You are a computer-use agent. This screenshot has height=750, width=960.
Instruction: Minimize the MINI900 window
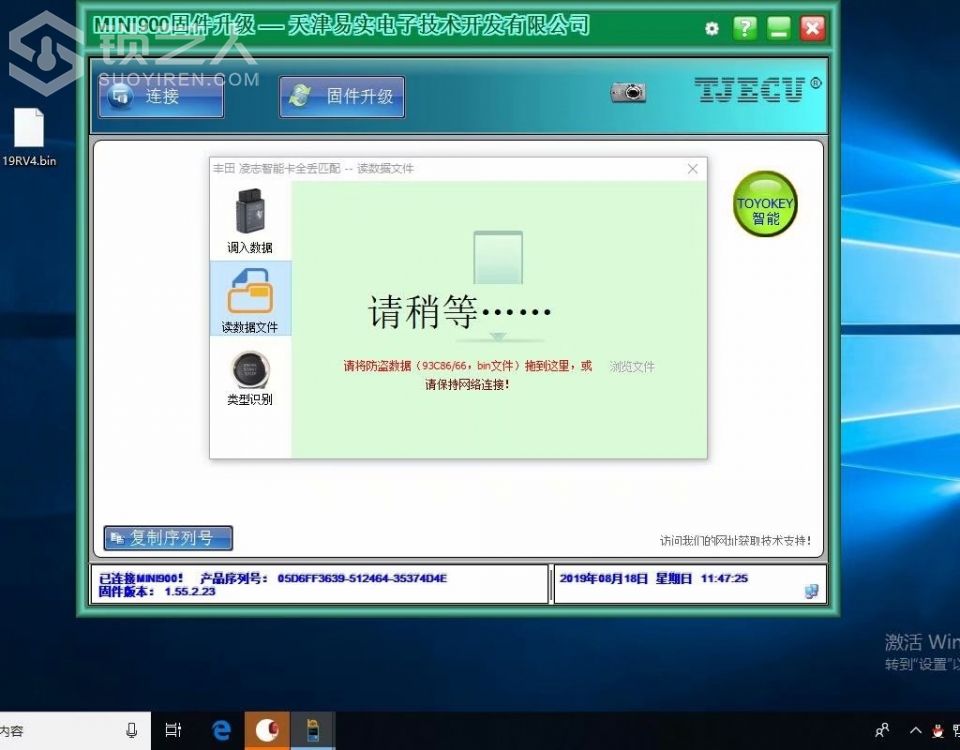click(779, 28)
